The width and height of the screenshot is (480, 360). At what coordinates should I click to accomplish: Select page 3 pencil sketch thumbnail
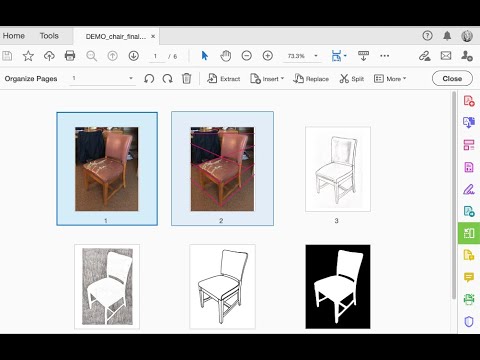(x=338, y=169)
